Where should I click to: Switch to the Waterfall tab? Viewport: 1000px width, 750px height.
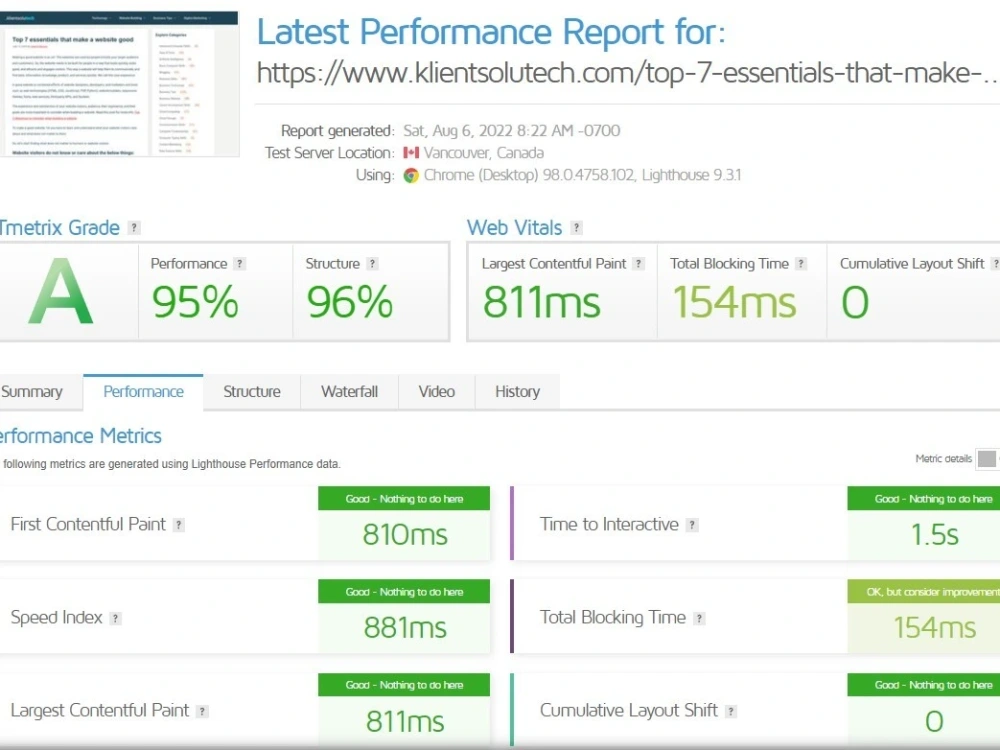click(348, 392)
